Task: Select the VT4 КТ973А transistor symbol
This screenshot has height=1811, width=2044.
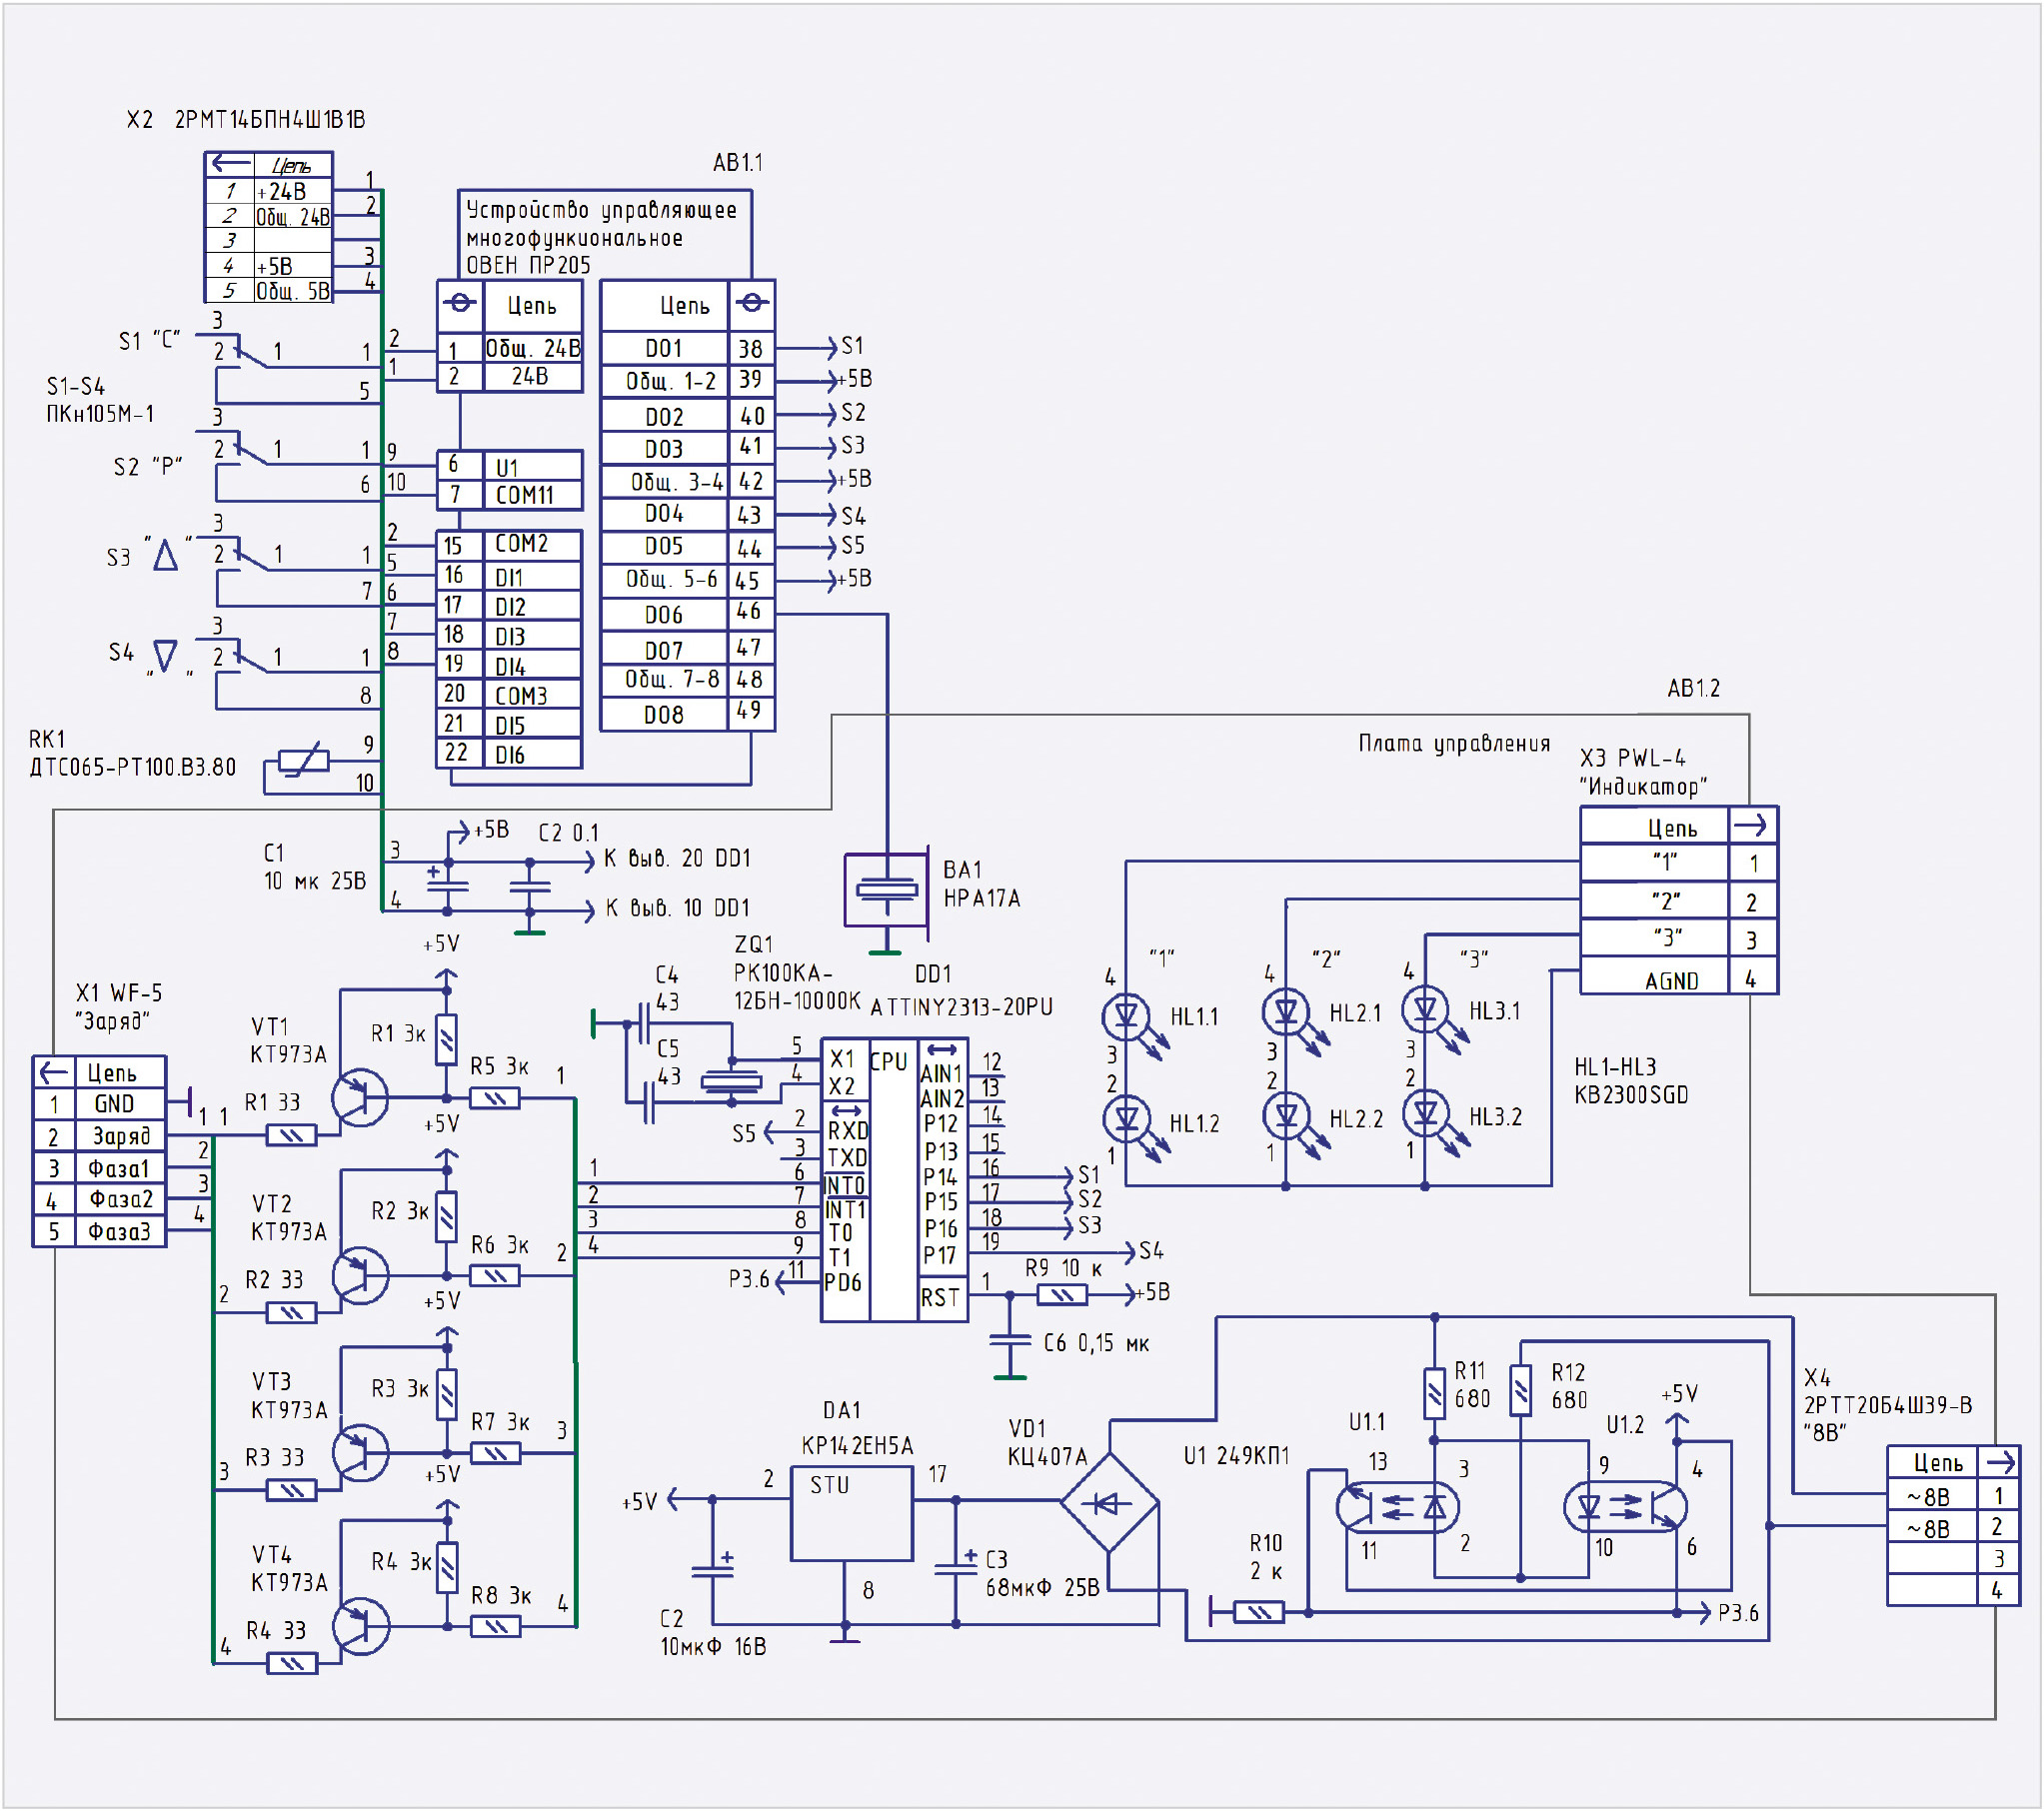Action: tap(360, 1627)
